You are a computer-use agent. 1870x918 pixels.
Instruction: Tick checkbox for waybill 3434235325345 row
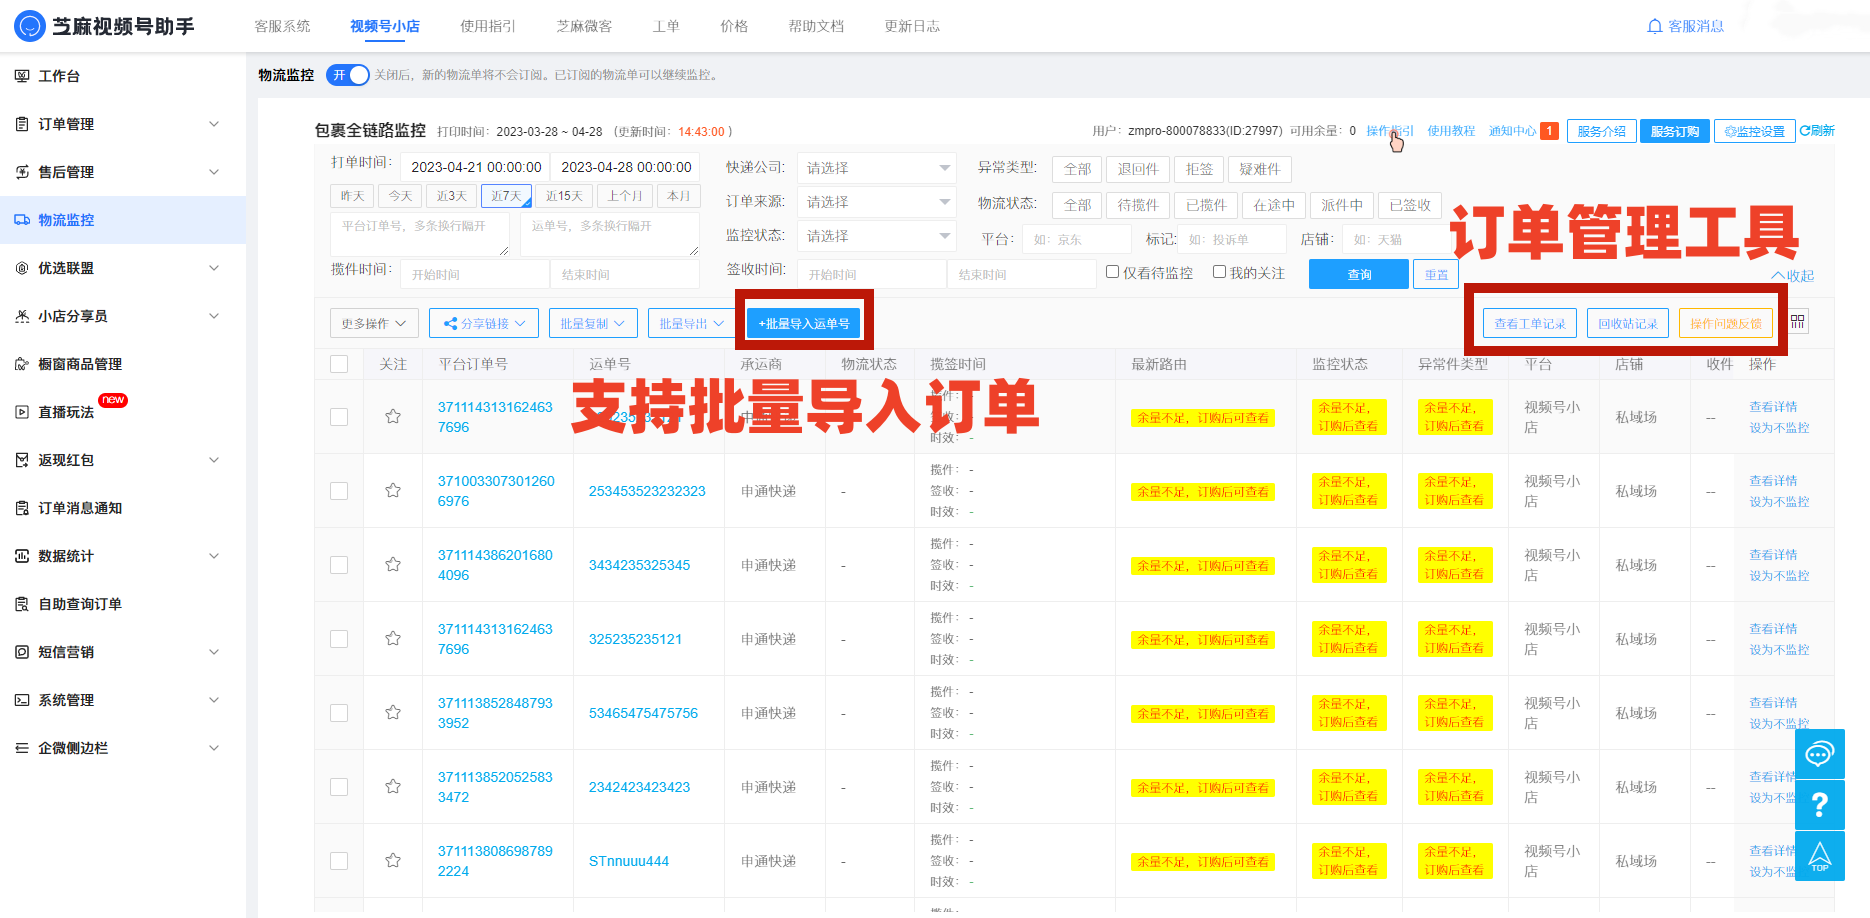click(339, 565)
